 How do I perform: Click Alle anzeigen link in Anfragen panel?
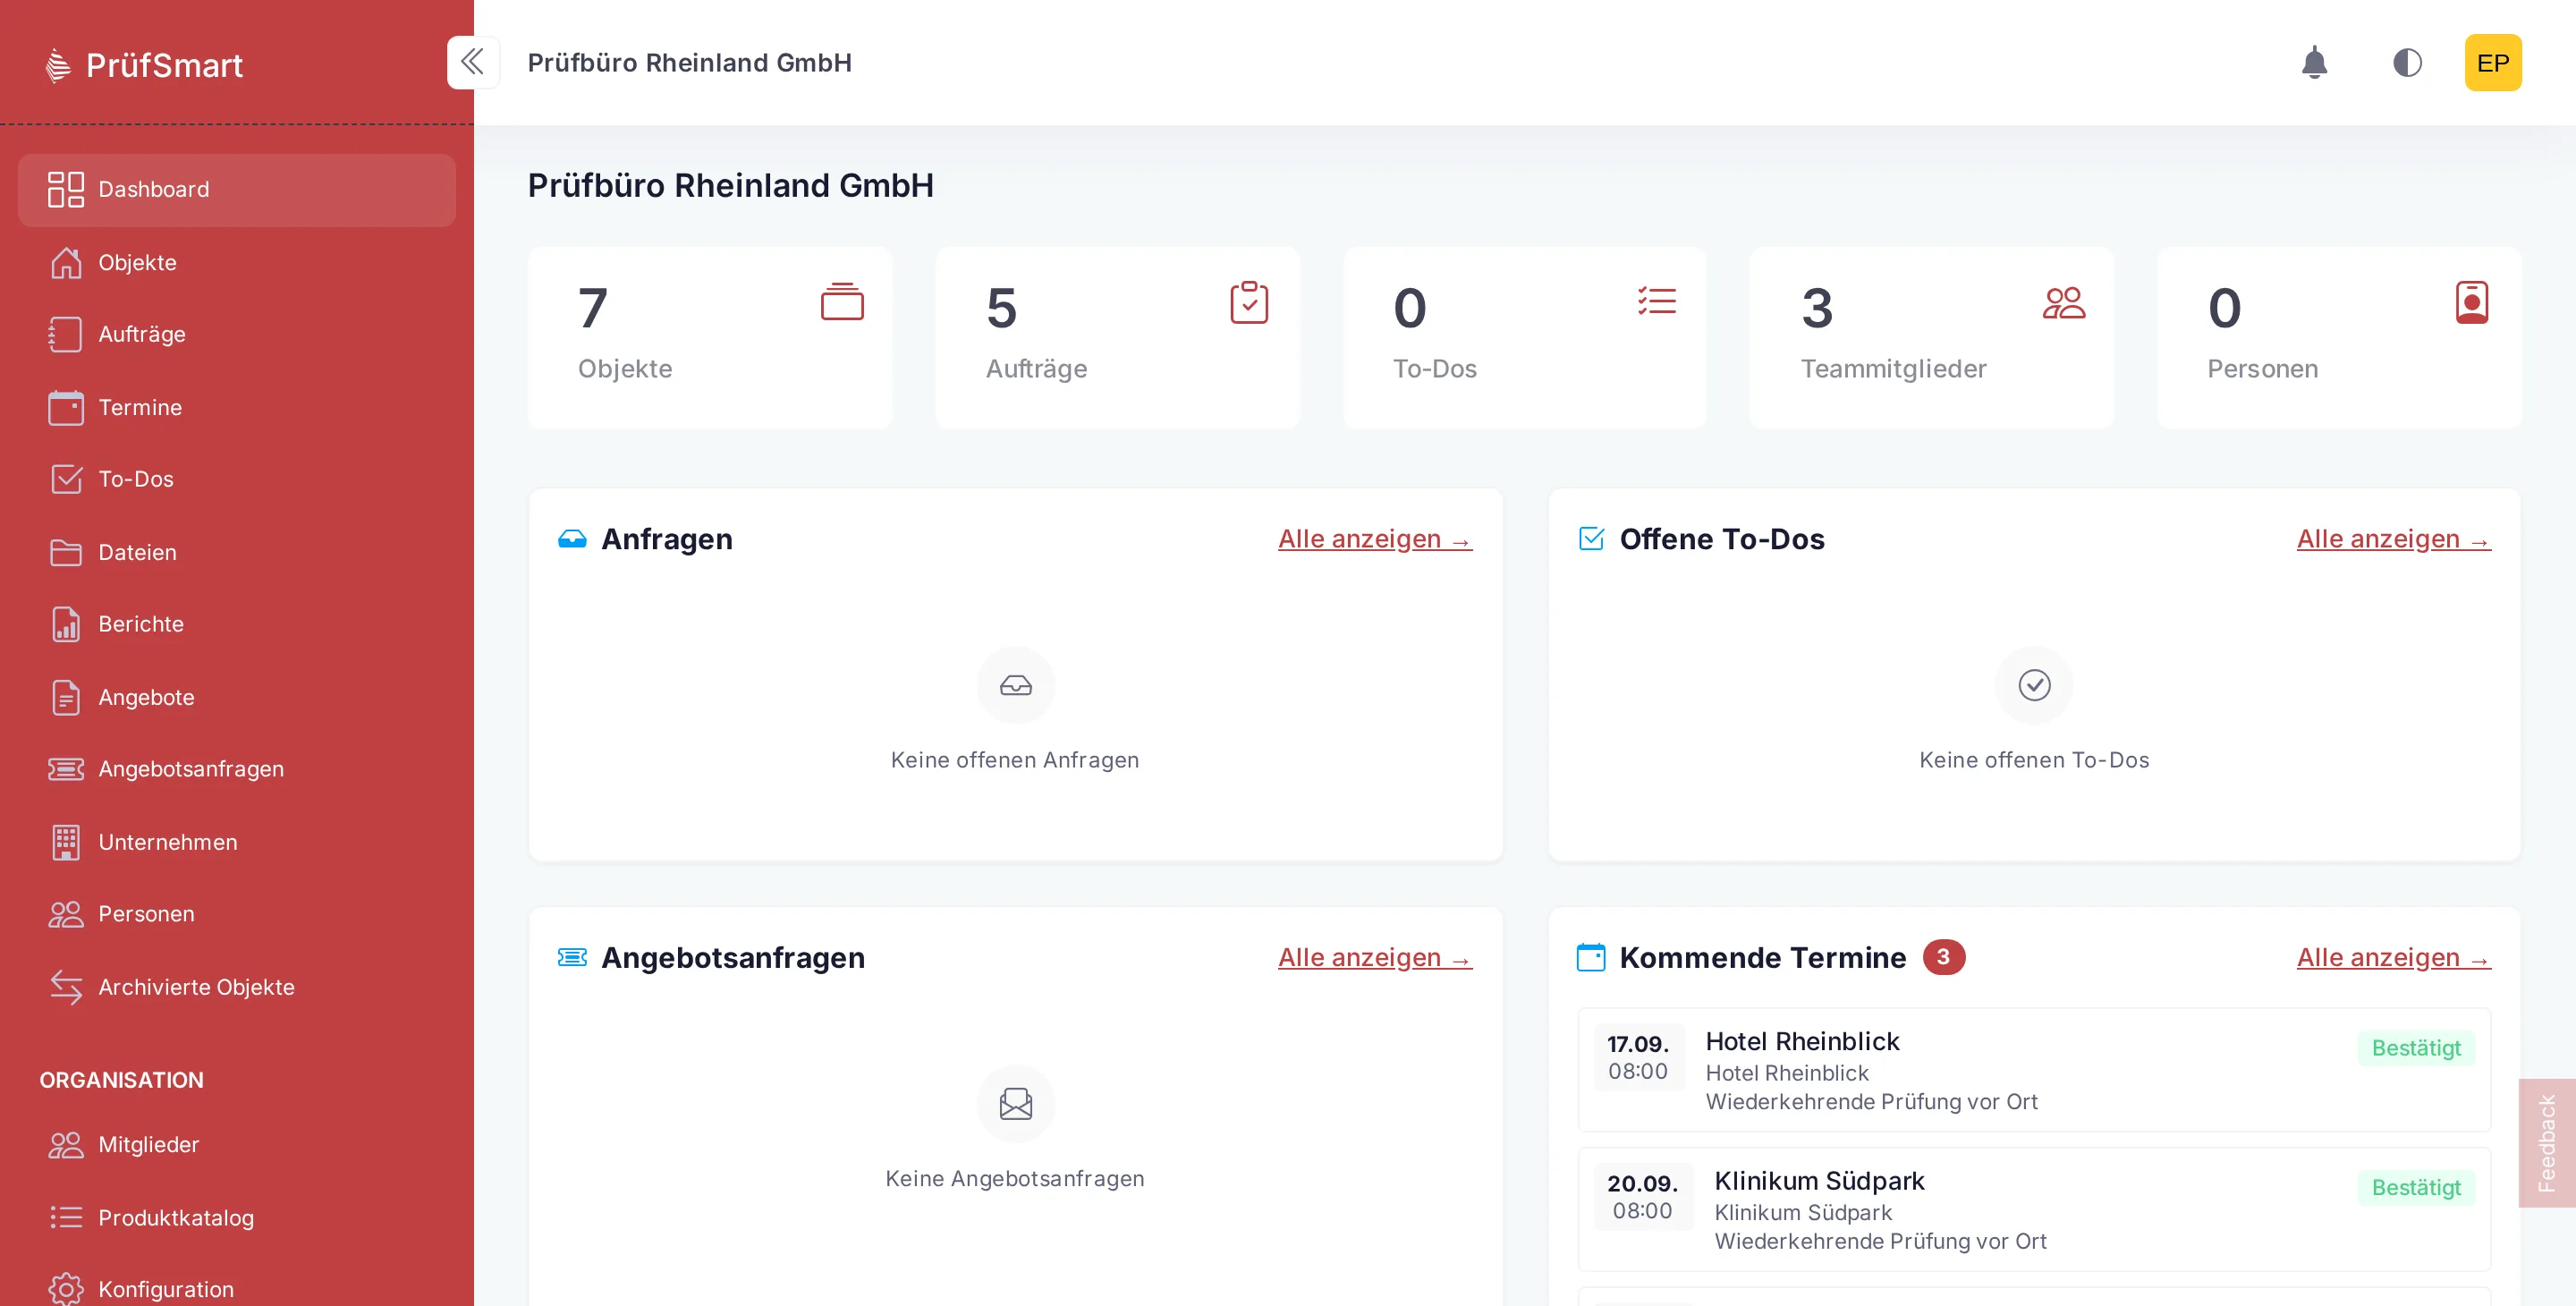[x=1375, y=539]
